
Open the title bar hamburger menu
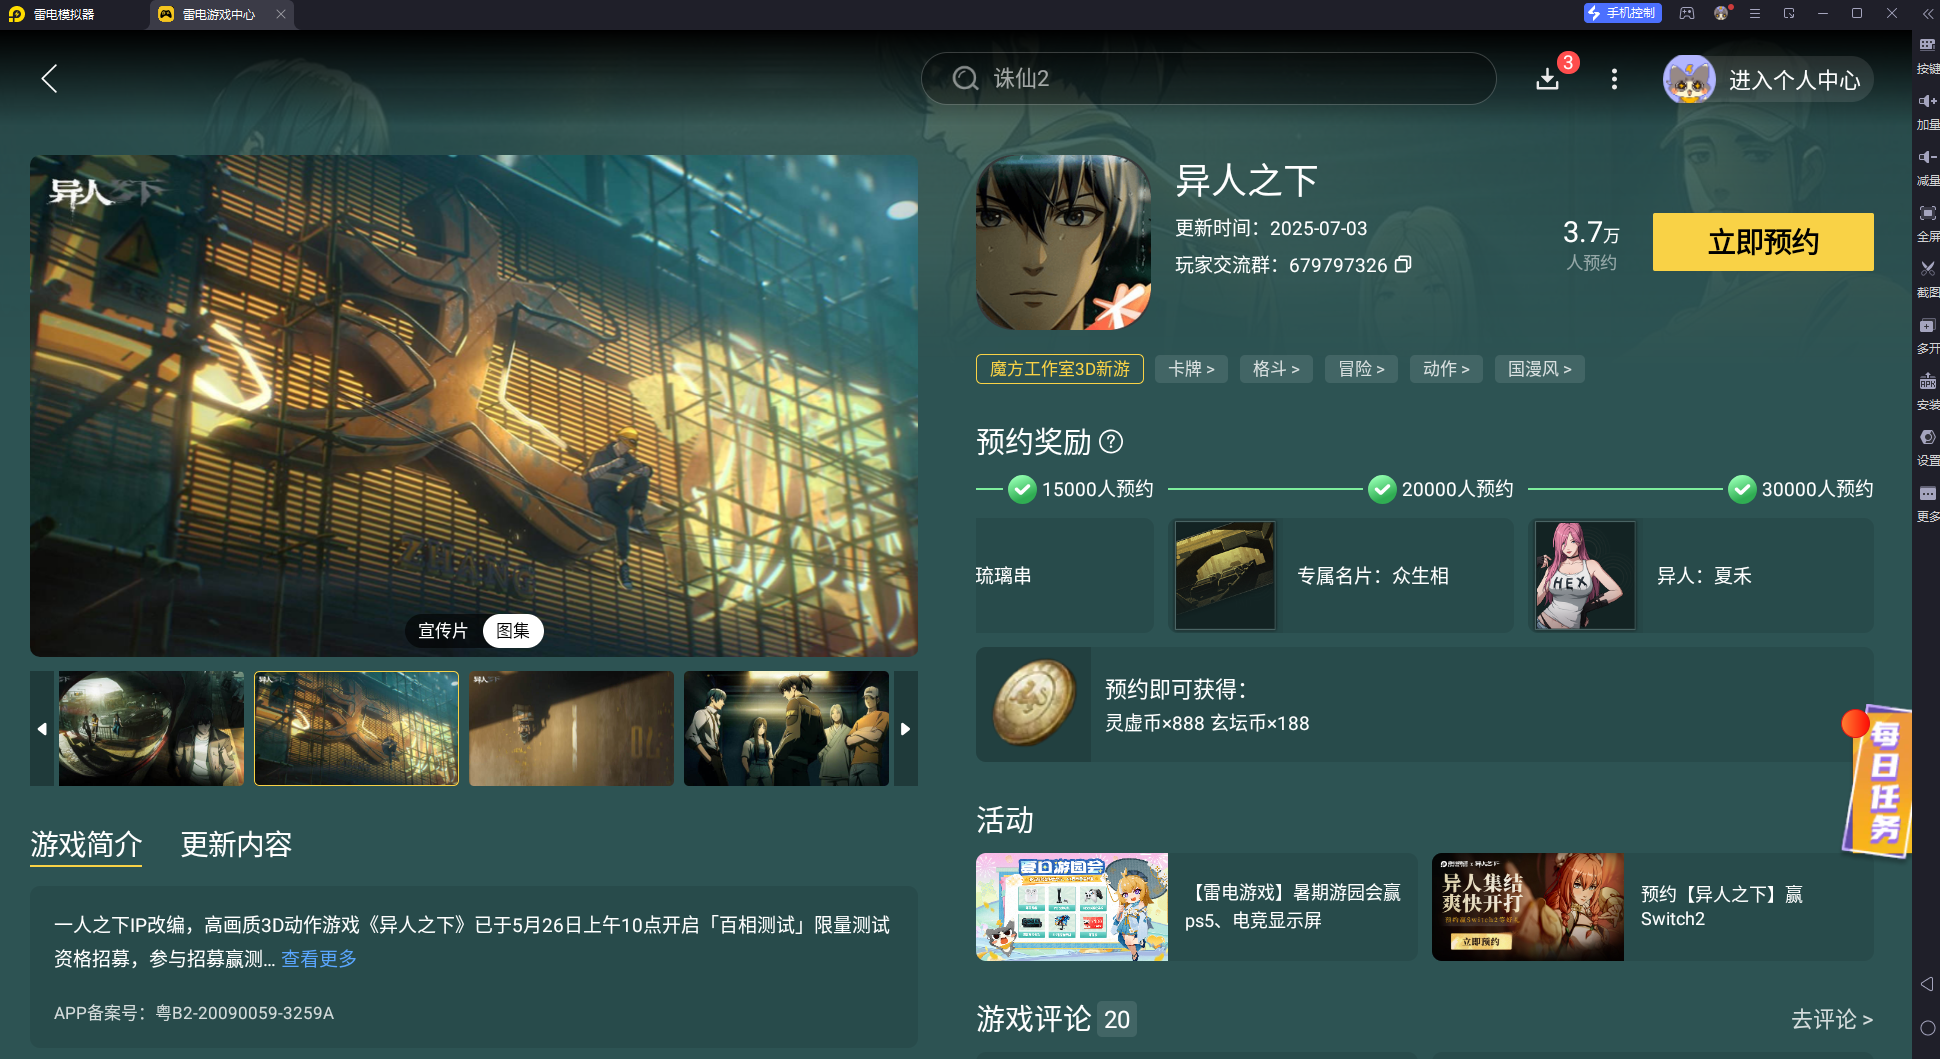(x=1755, y=13)
